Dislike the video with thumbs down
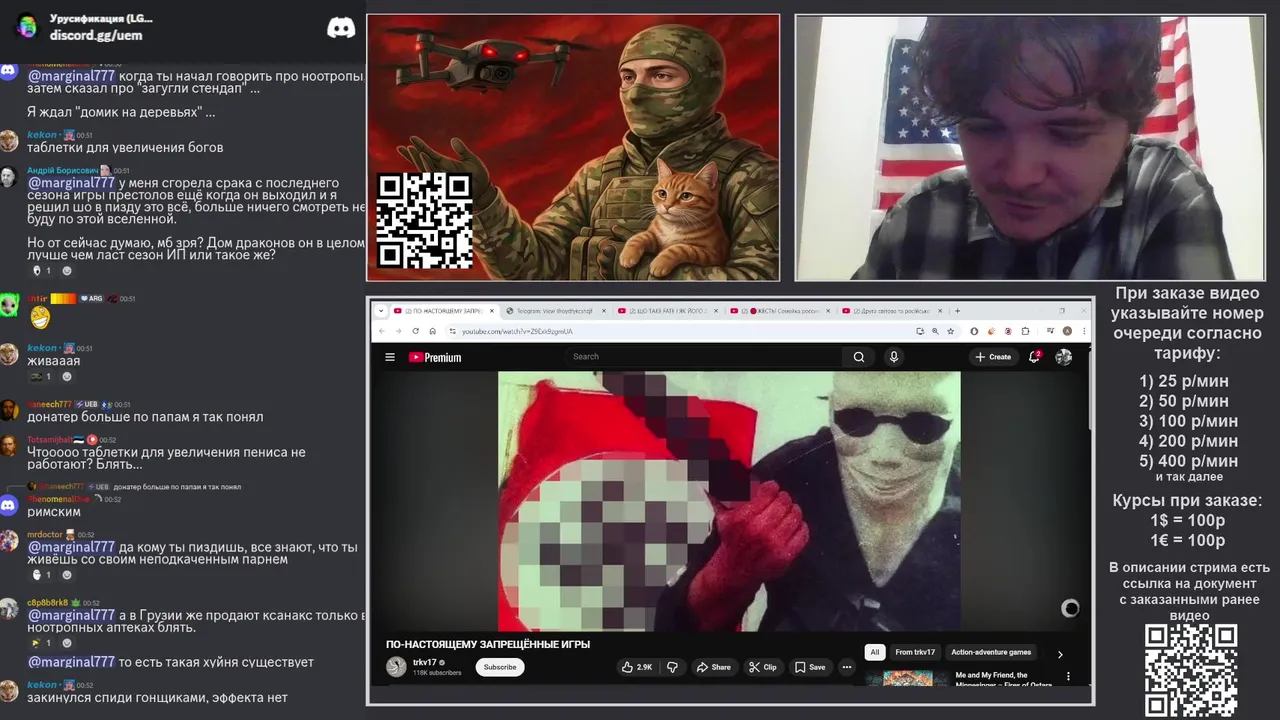Image resolution: width=1280 pixels, height=720 pixels. click(672, 667)
